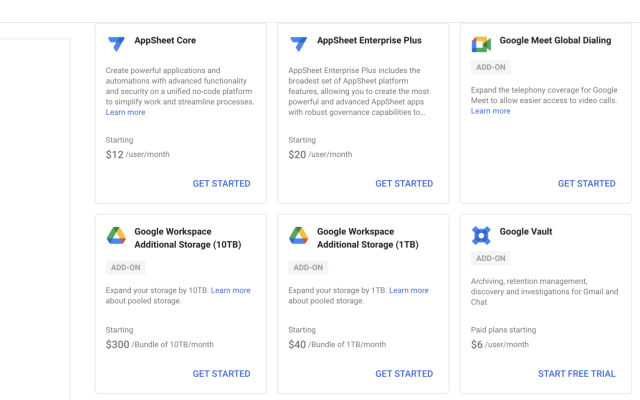The width and height of the screenshot is (640, 400).
Task: Click Google Workspace Additional Storage (10TB) title
Action: 188,238
